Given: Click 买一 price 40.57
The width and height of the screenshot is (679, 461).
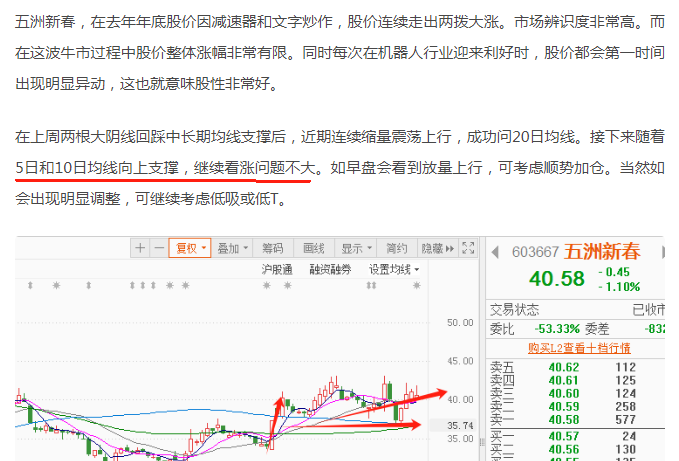Looking at the screenshot, I should [563, 436].
